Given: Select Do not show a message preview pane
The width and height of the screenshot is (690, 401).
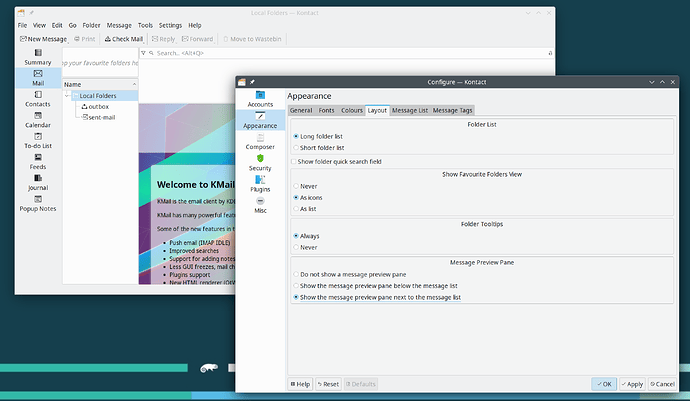Looking at the screenshot, I should [350, 274].
